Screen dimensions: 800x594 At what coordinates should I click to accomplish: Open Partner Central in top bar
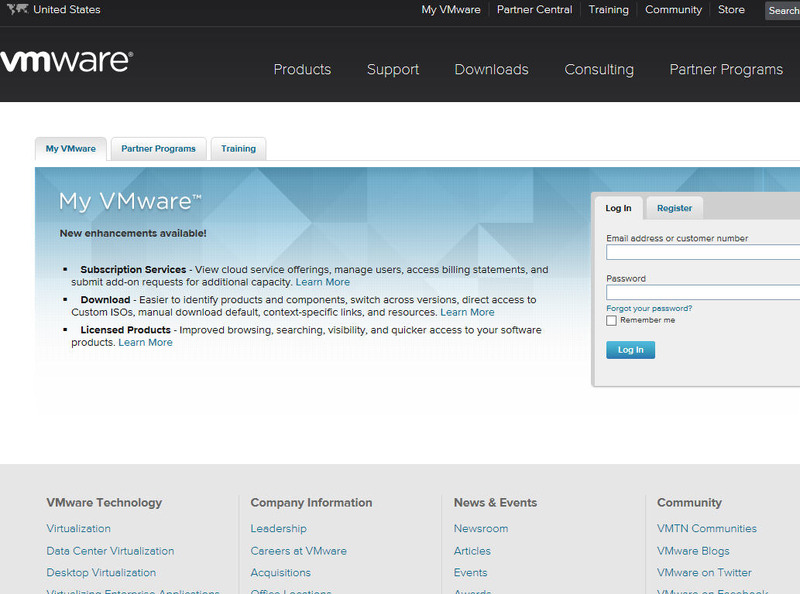tap(535, 10)
